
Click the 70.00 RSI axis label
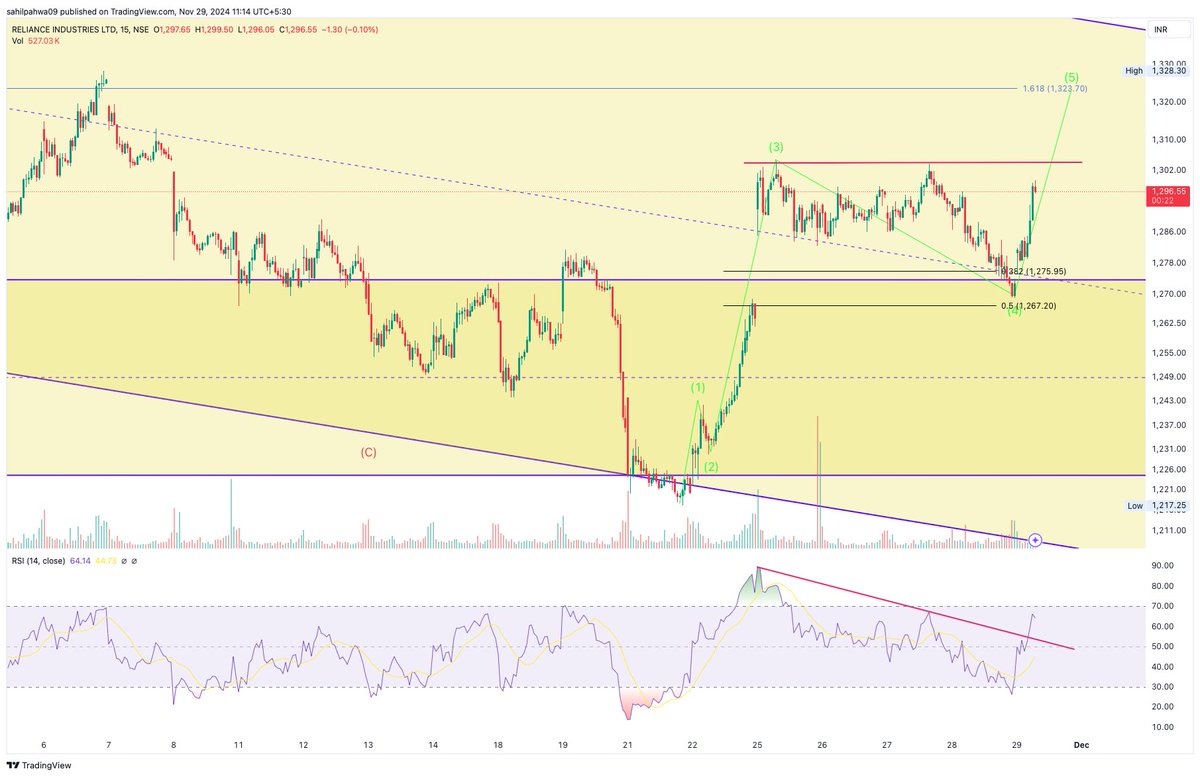(x=1162, y=606)
